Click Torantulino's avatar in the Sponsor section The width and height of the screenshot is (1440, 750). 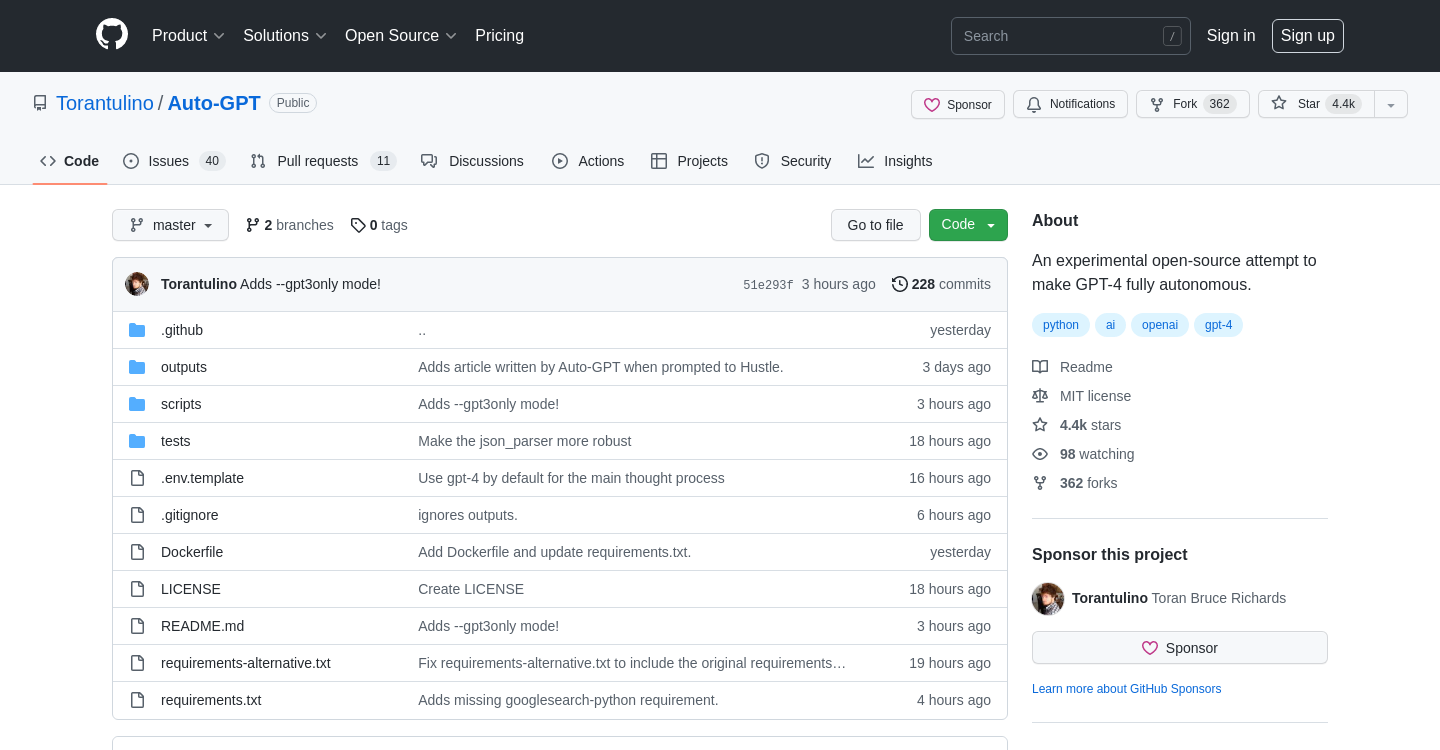(x=1048, y=598)
